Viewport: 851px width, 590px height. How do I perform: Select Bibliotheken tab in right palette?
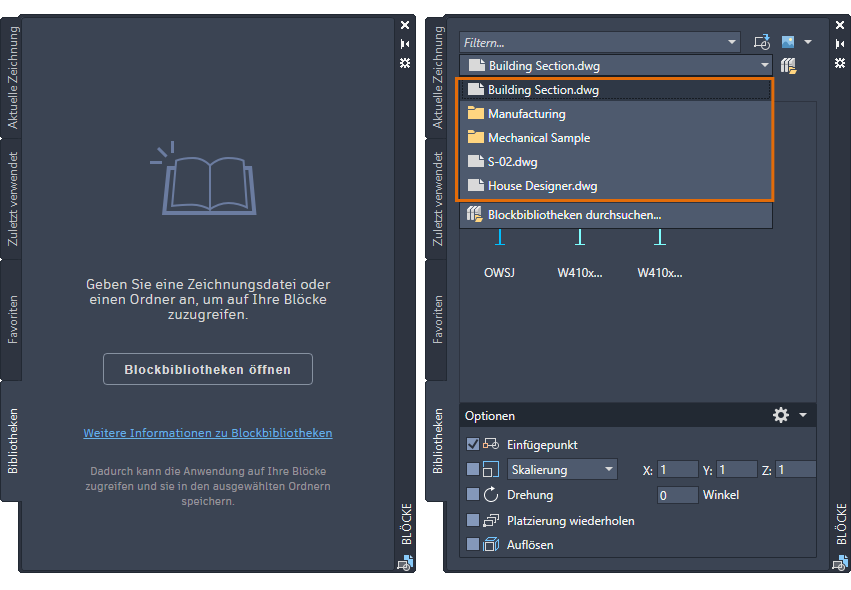437,441
